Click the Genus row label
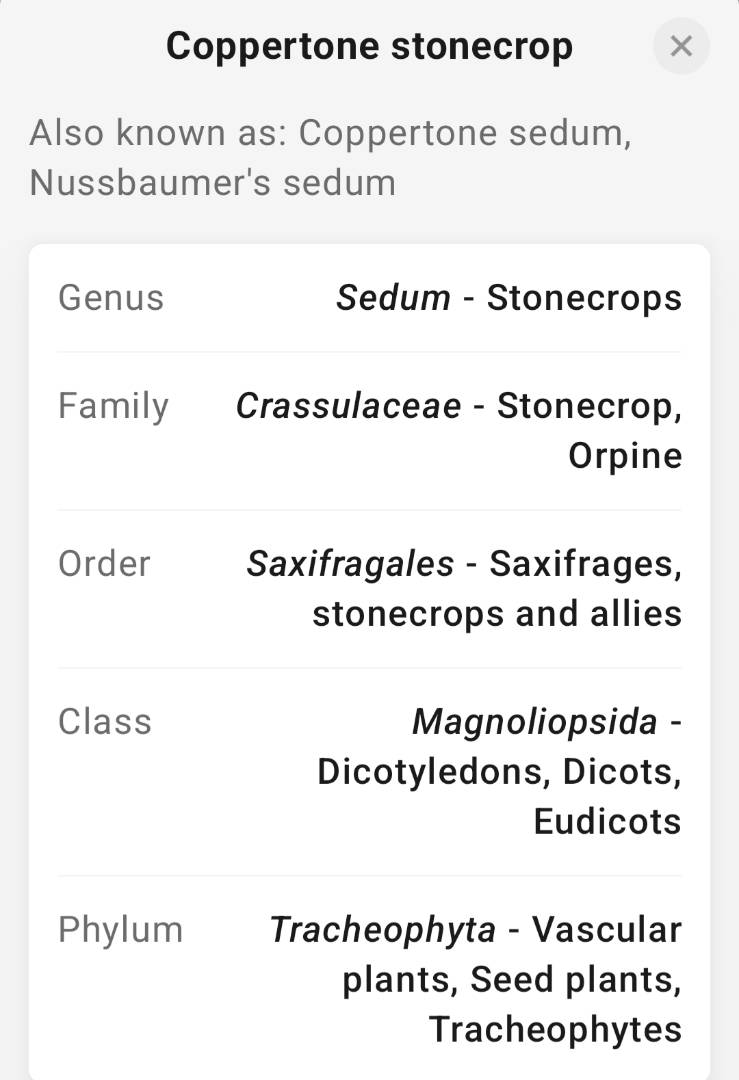The image size is (739, 1080). (111, 298)
